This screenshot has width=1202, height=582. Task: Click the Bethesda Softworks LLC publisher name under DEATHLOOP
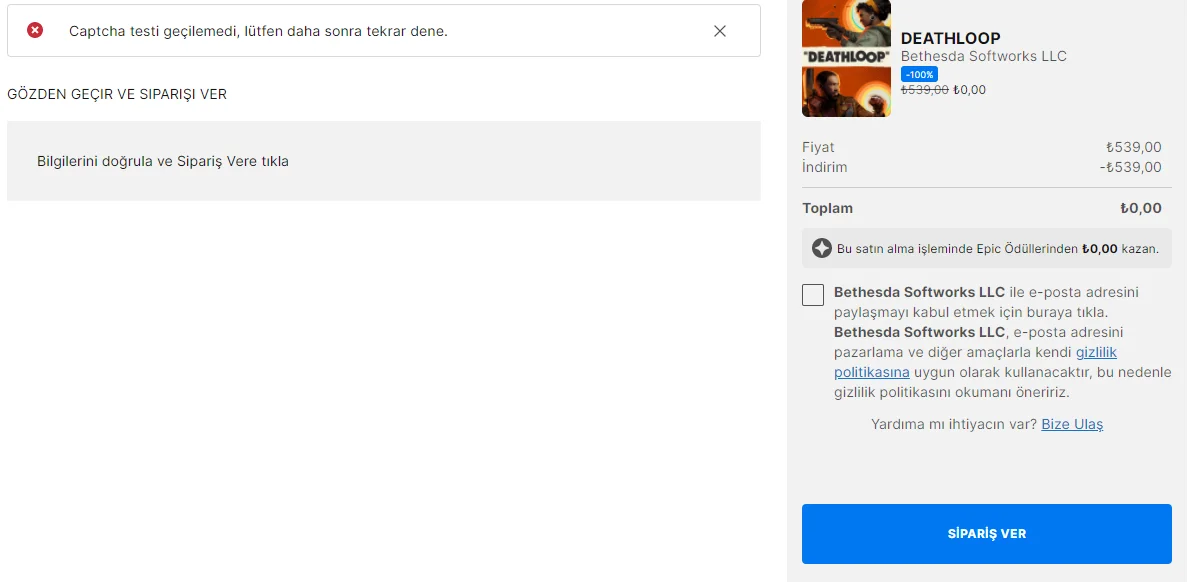click(x=984, y=56)
